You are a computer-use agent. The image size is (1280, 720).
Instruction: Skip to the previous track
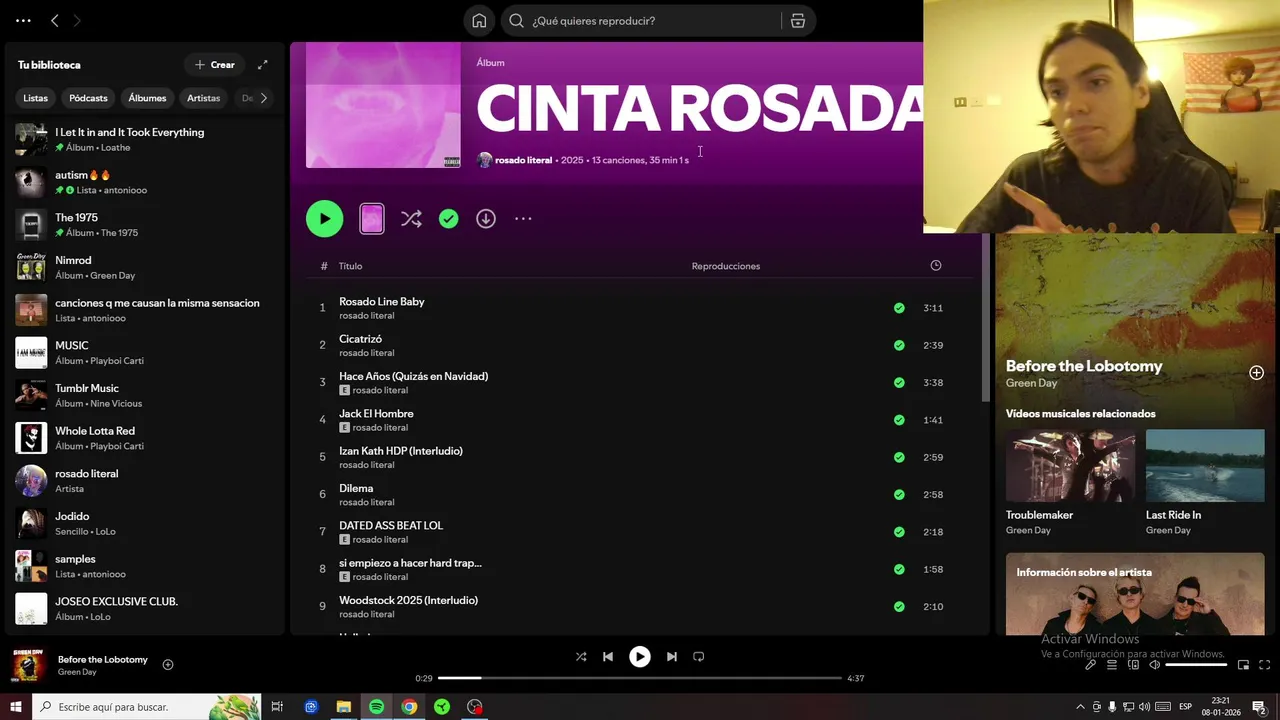(x=608, y=657)
